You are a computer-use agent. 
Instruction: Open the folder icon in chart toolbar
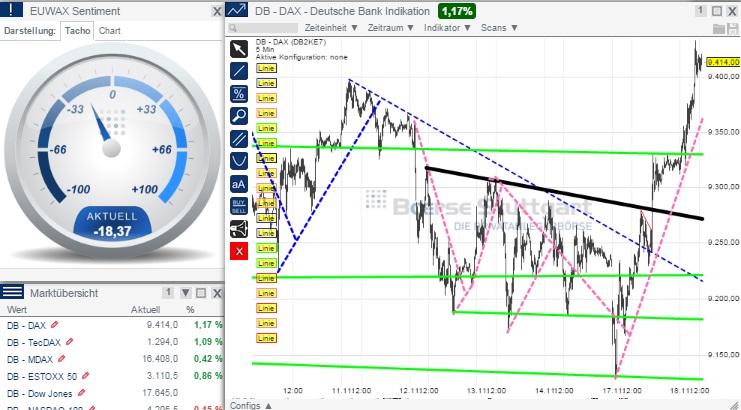click(719, 29)
